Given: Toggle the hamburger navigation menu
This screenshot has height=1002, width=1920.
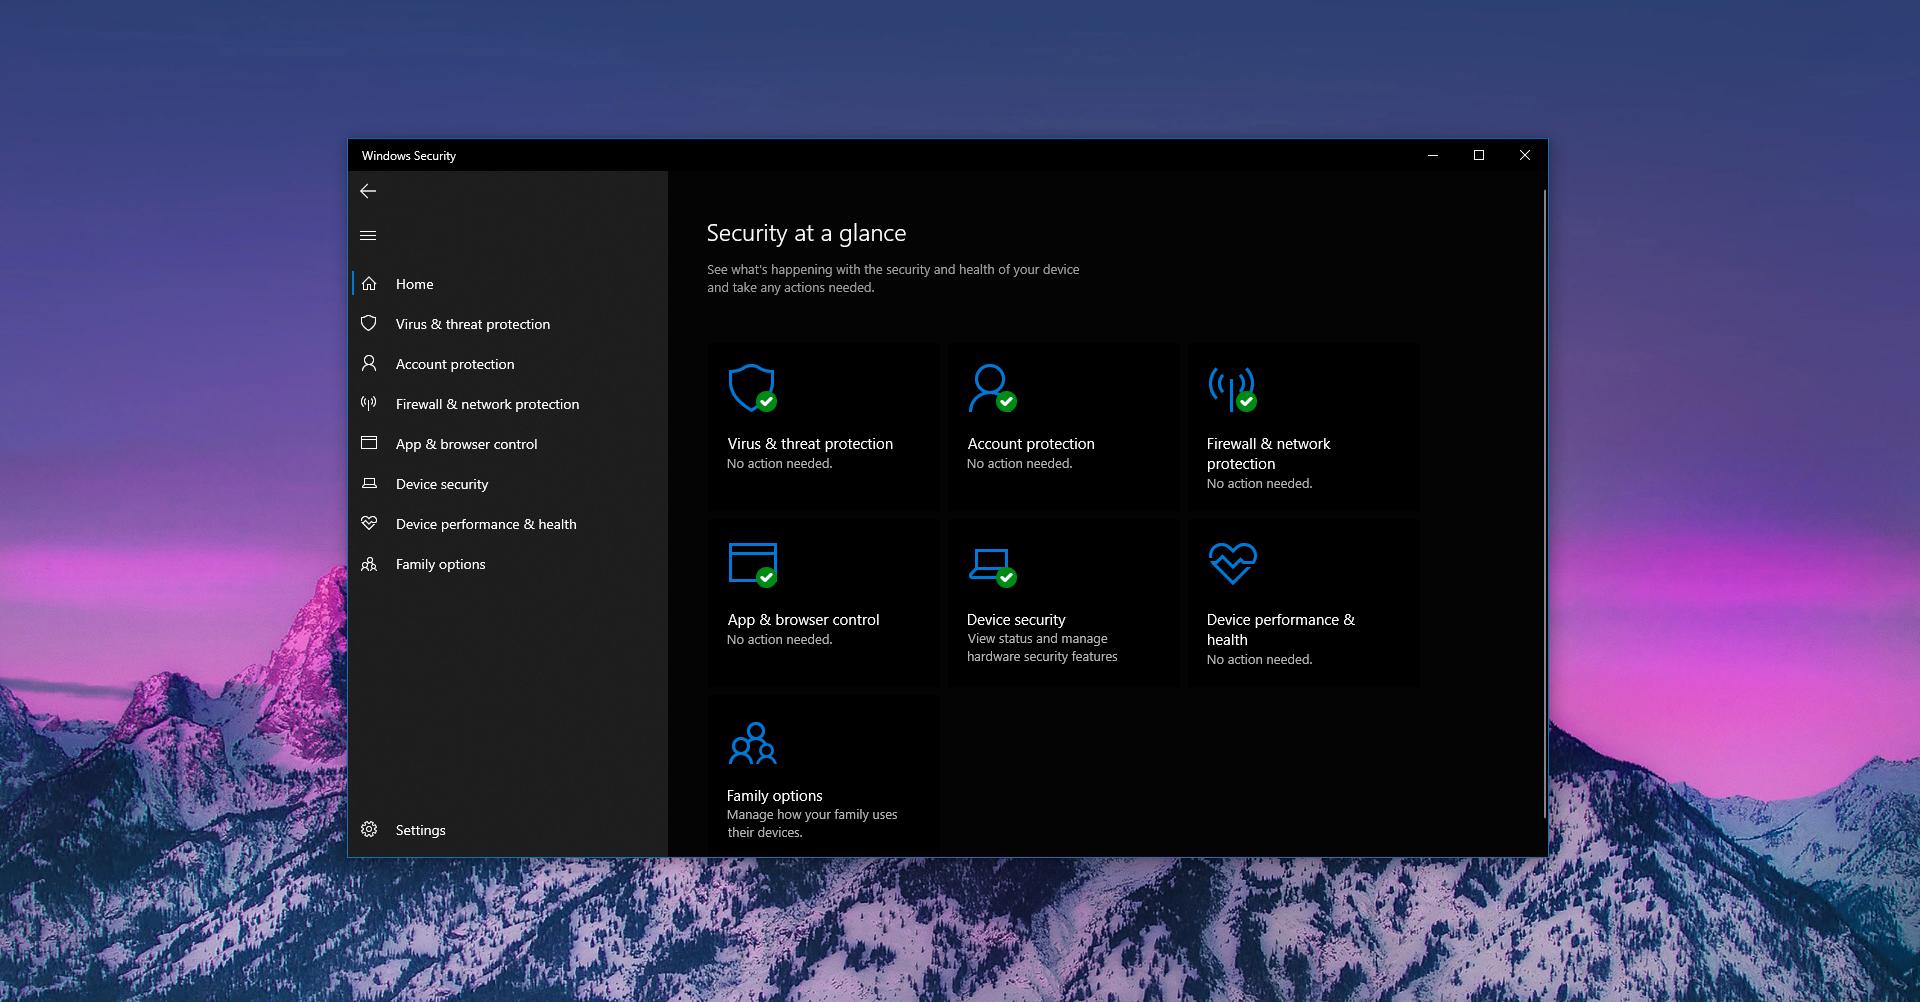Looking at the screenshot, I should (368, 236).
